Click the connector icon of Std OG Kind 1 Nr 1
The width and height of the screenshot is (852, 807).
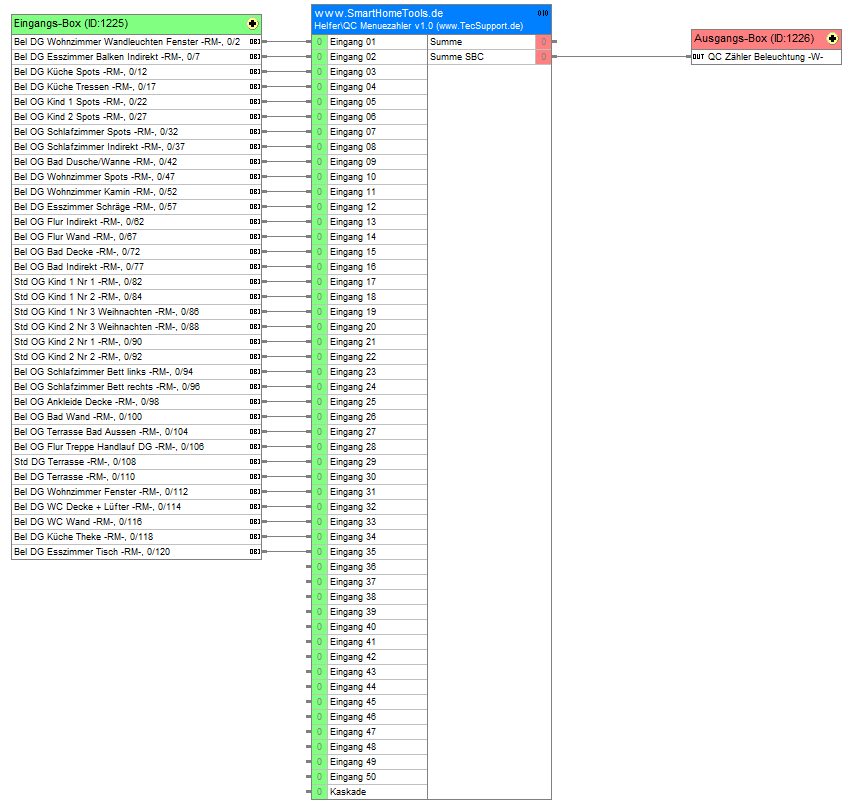(254, 282)
